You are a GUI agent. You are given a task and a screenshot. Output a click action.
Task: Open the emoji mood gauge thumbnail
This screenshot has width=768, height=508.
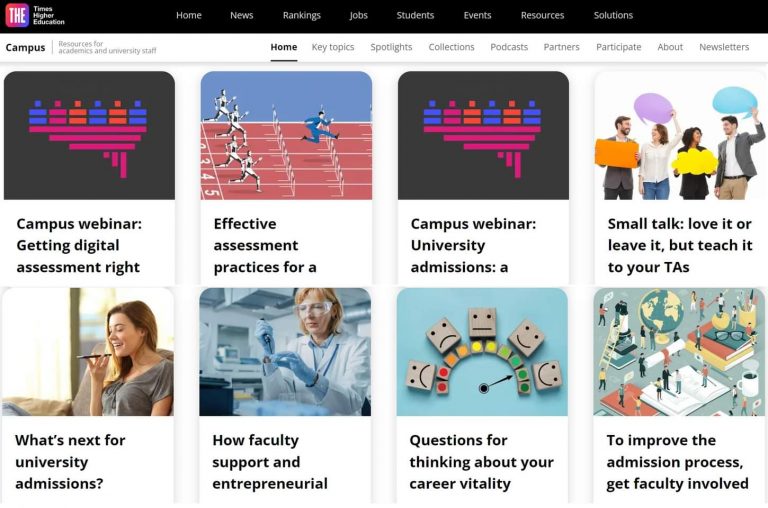point(482,352)
